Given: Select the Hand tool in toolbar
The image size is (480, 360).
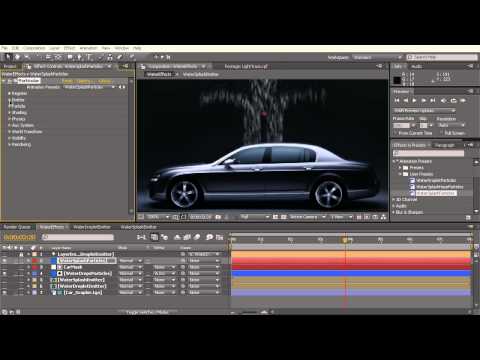Looking at the screenshot, I should (17, 57).
